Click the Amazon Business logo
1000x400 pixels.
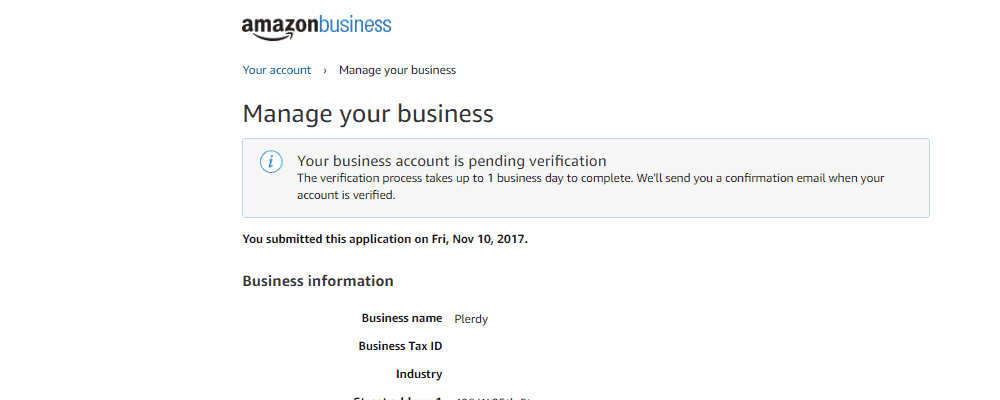tap(316, 27)
